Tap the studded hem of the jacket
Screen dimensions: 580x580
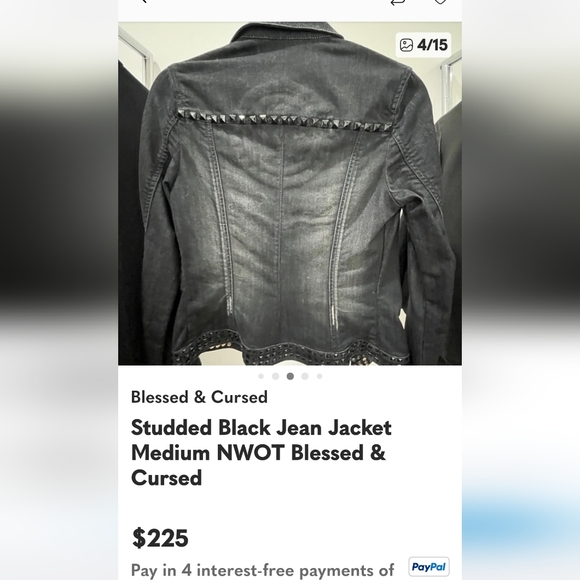290,353
